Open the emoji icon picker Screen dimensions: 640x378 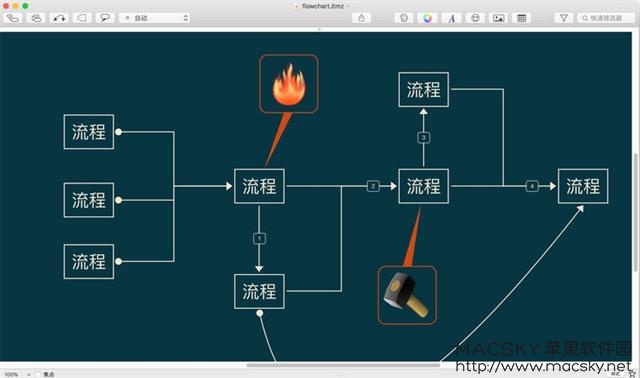click(475, 18)
